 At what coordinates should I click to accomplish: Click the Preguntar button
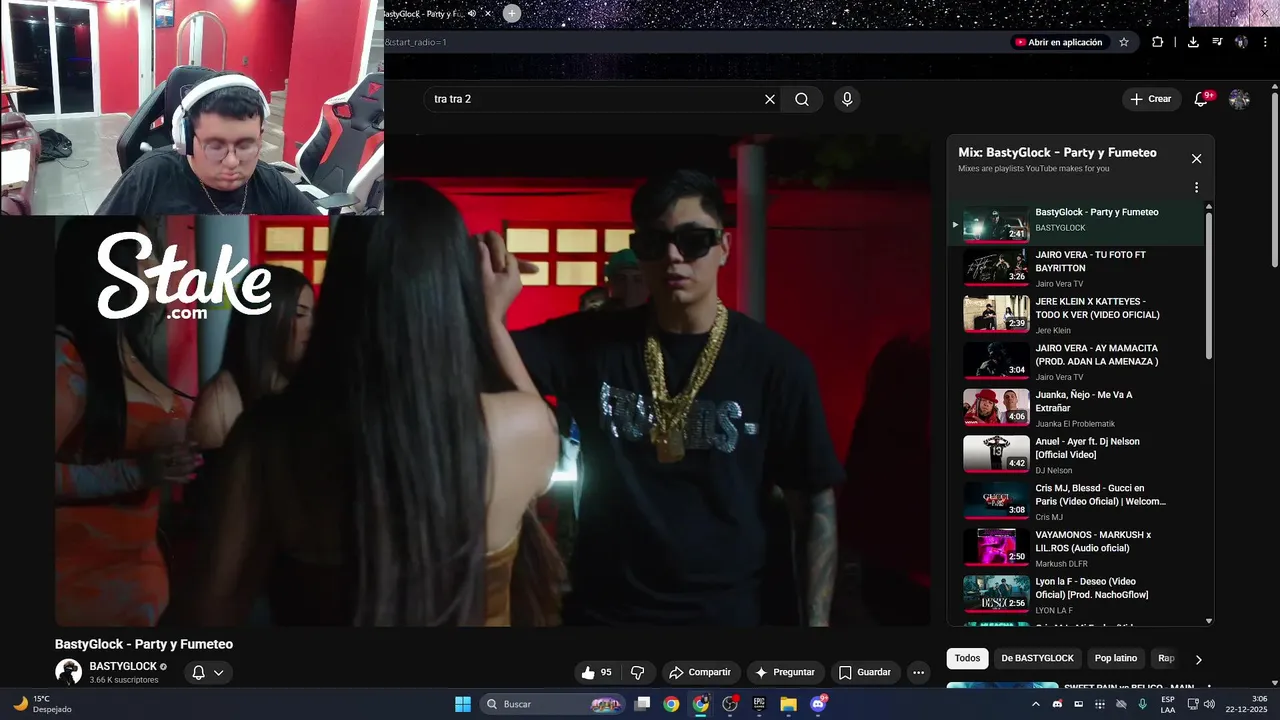tap(785, 672)
